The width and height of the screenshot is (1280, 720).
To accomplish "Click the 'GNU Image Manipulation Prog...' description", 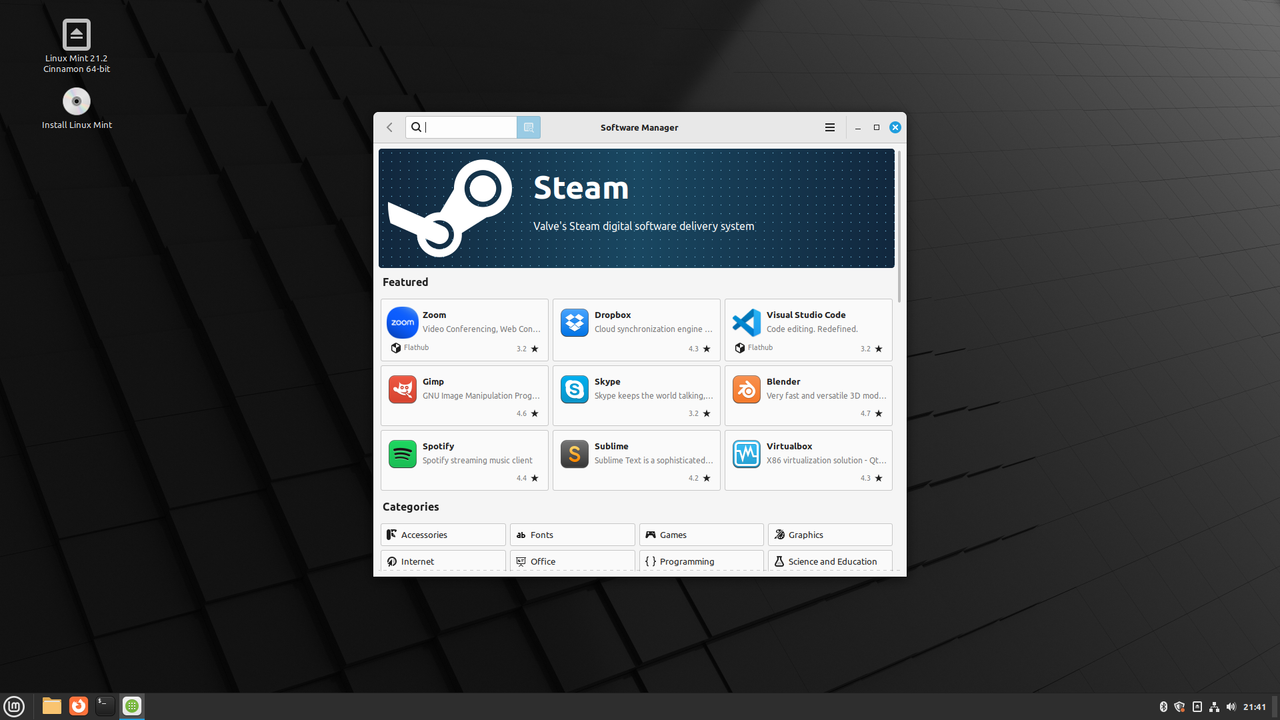I will pyautogui.click(x=481, y=396).
